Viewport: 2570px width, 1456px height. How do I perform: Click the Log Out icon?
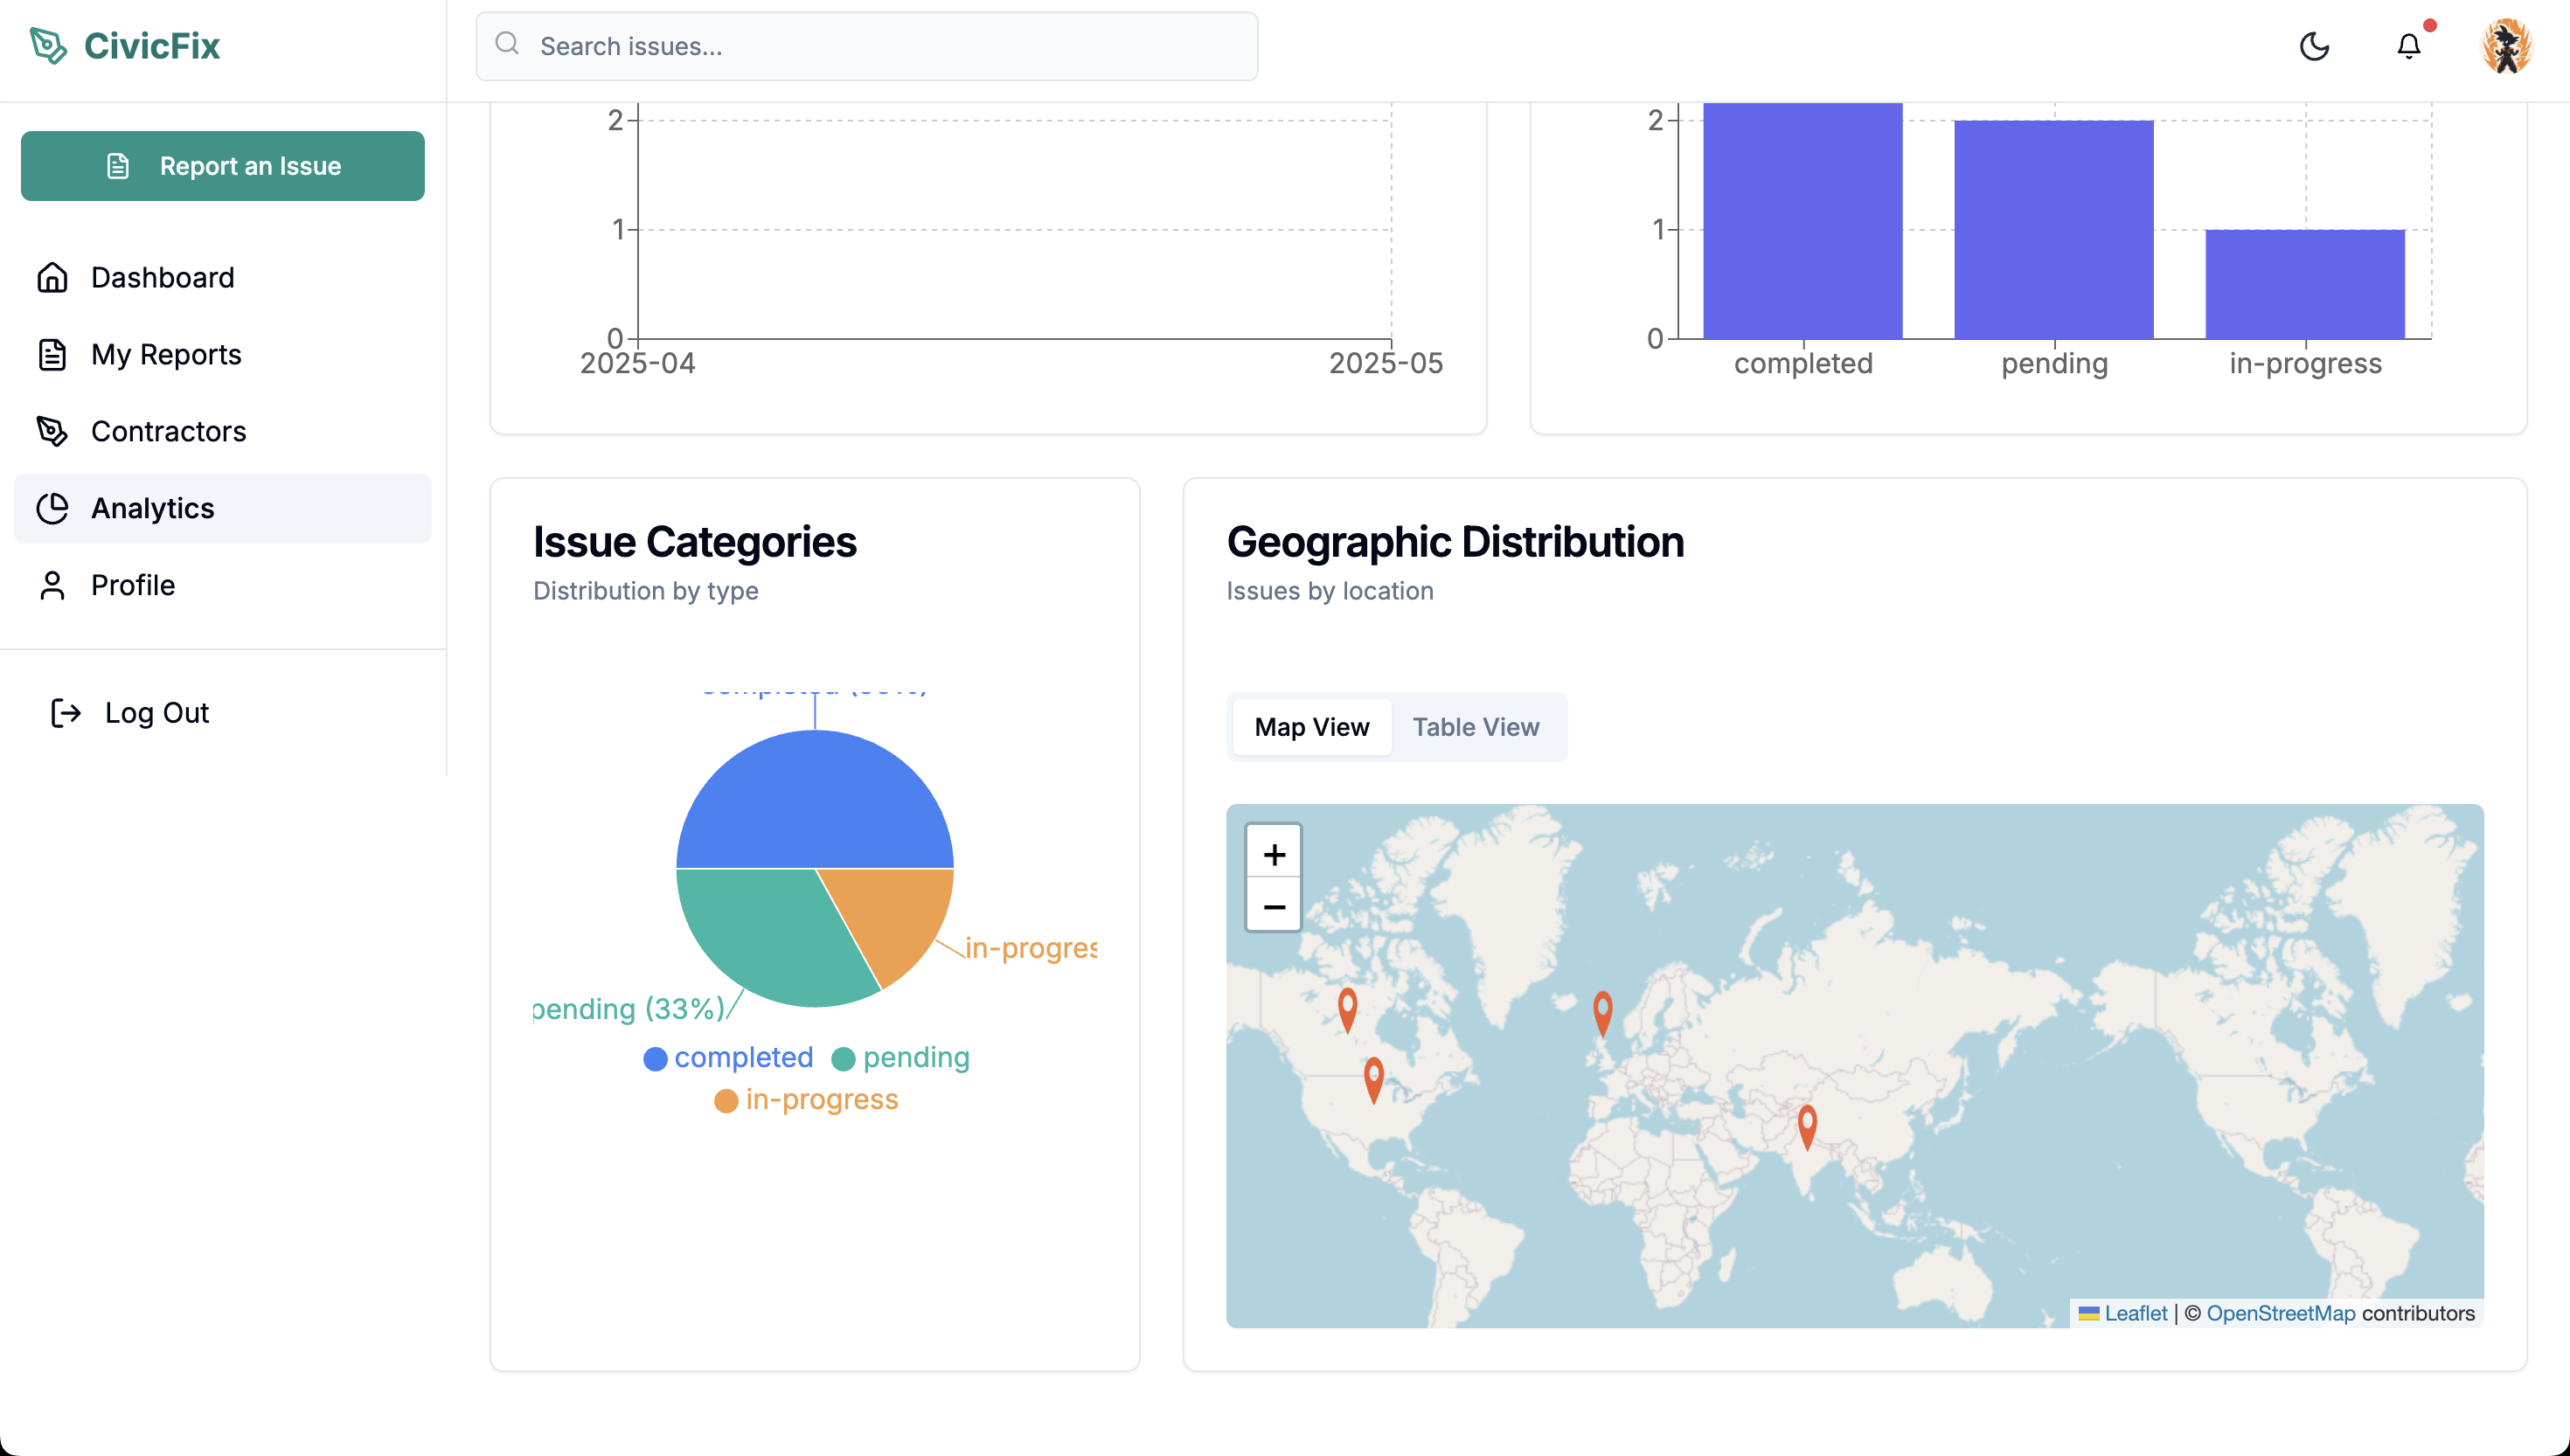tap(66, 713)
